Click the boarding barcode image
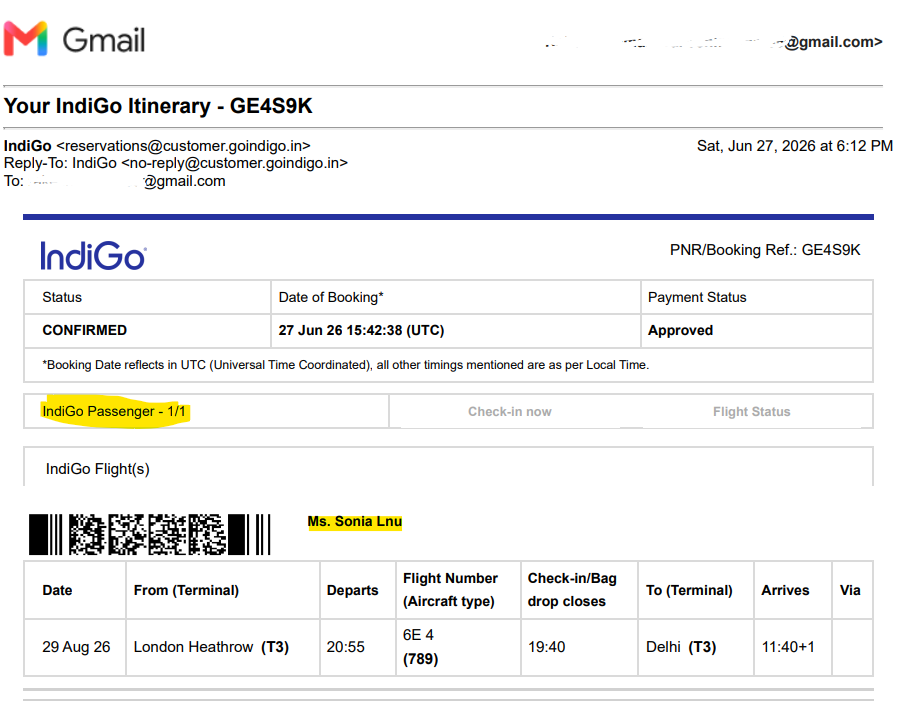 (149, 534)
